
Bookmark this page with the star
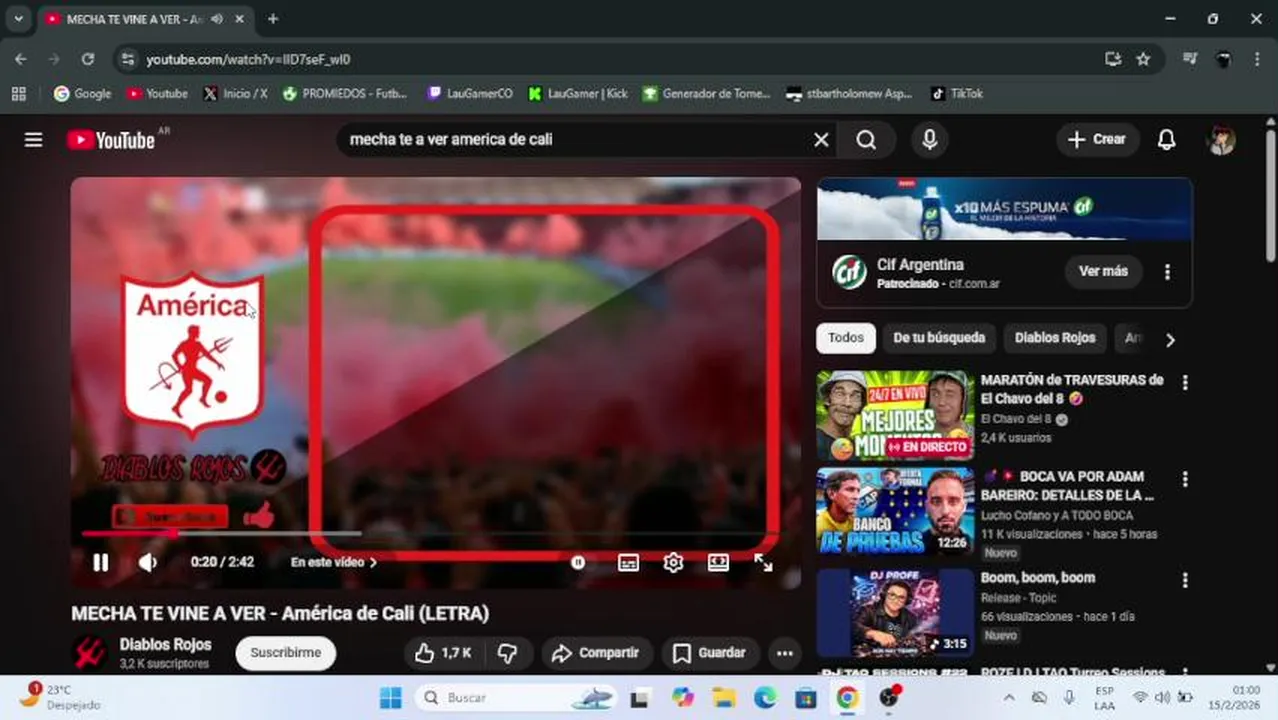1143,59
